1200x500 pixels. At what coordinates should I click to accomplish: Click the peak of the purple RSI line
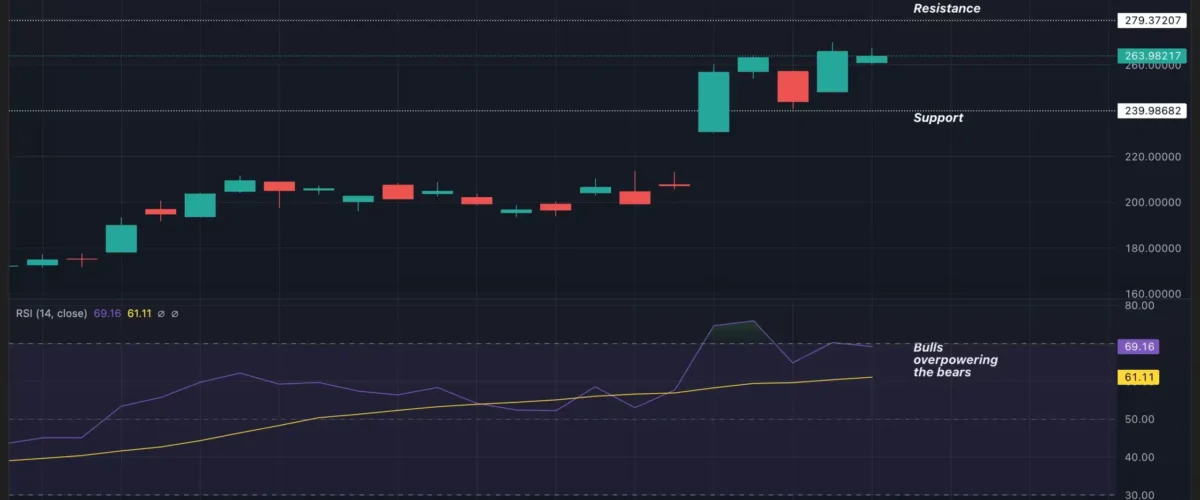[751, 322]
